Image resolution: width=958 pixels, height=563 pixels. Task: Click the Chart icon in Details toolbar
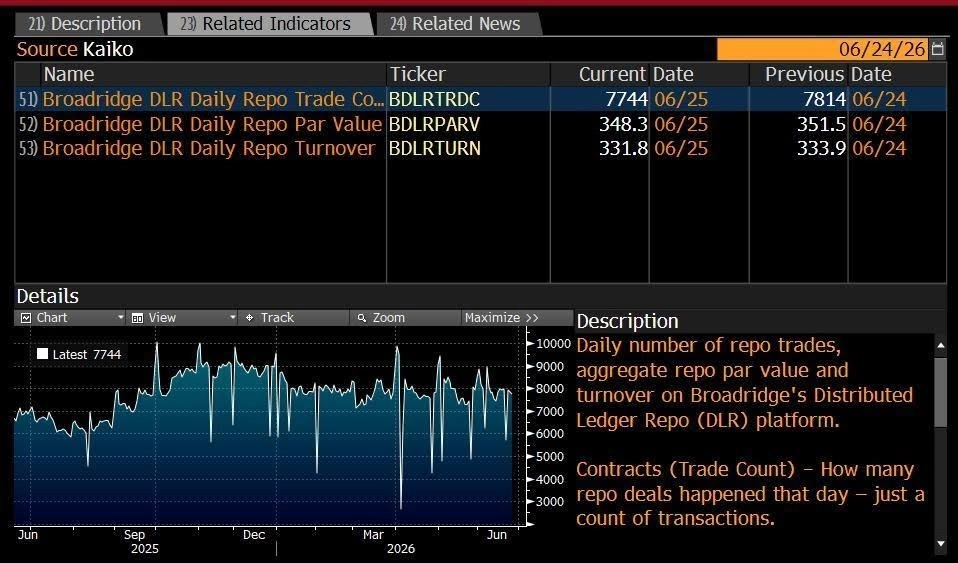click(26, 318)
